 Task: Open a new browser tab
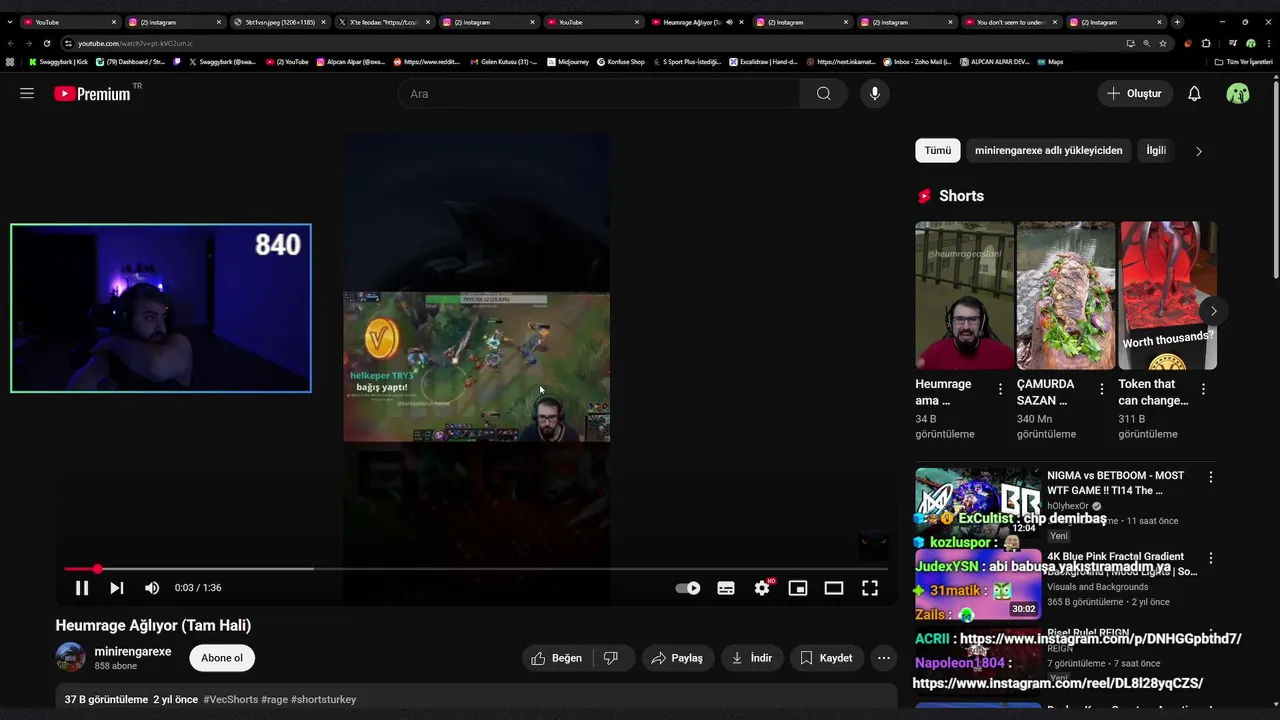click(x=1177, y=22)
